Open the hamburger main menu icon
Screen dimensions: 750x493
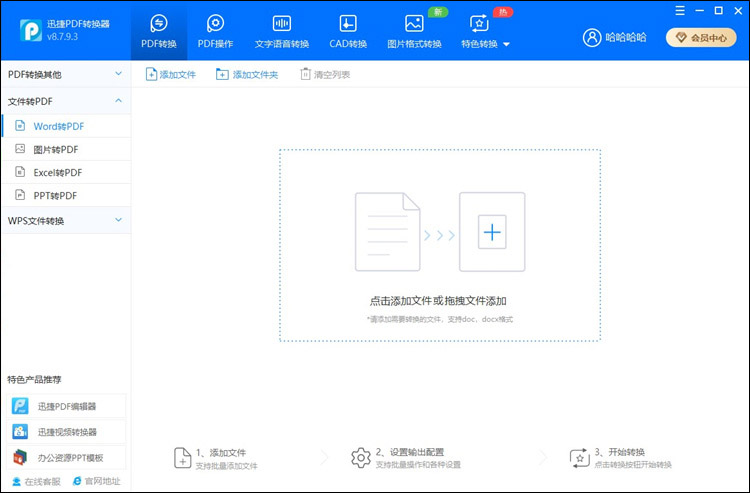click(680, 11)
